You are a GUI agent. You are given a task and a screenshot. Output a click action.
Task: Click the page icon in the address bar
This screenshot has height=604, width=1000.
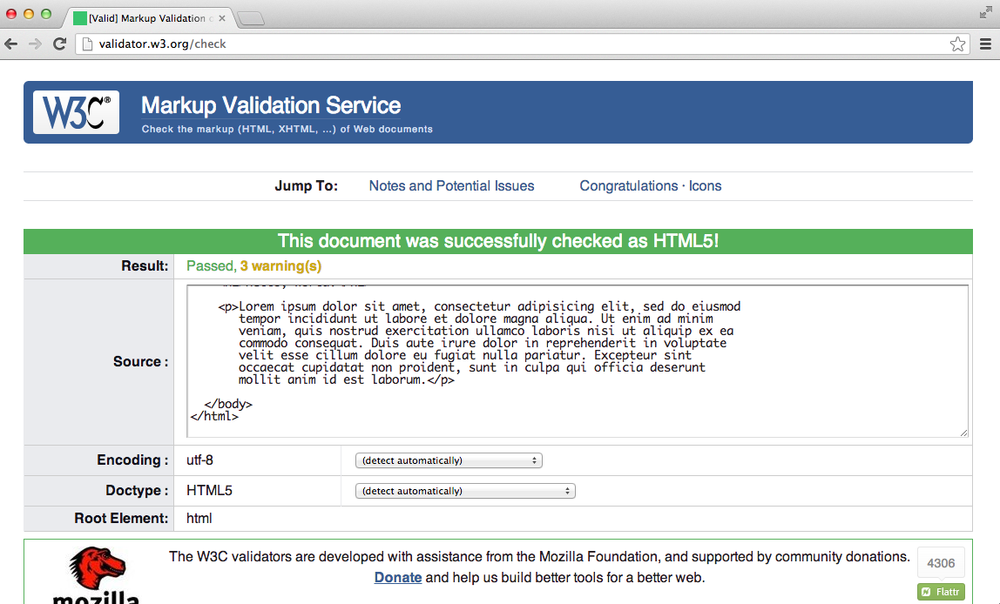coord(87,44)
